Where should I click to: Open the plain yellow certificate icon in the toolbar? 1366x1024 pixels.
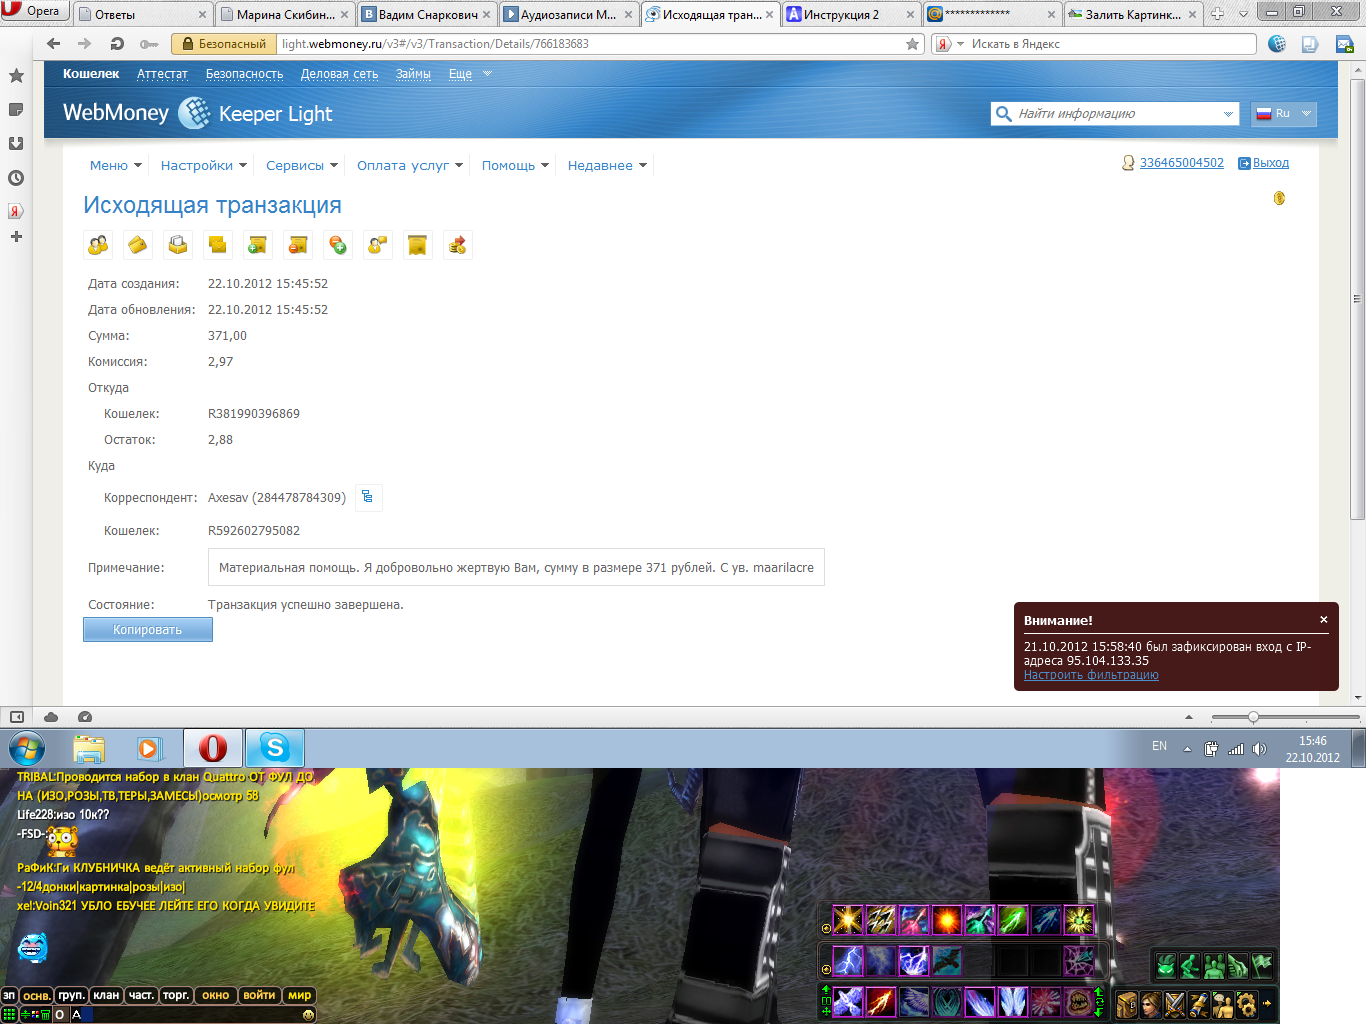(x=418, y=245)
